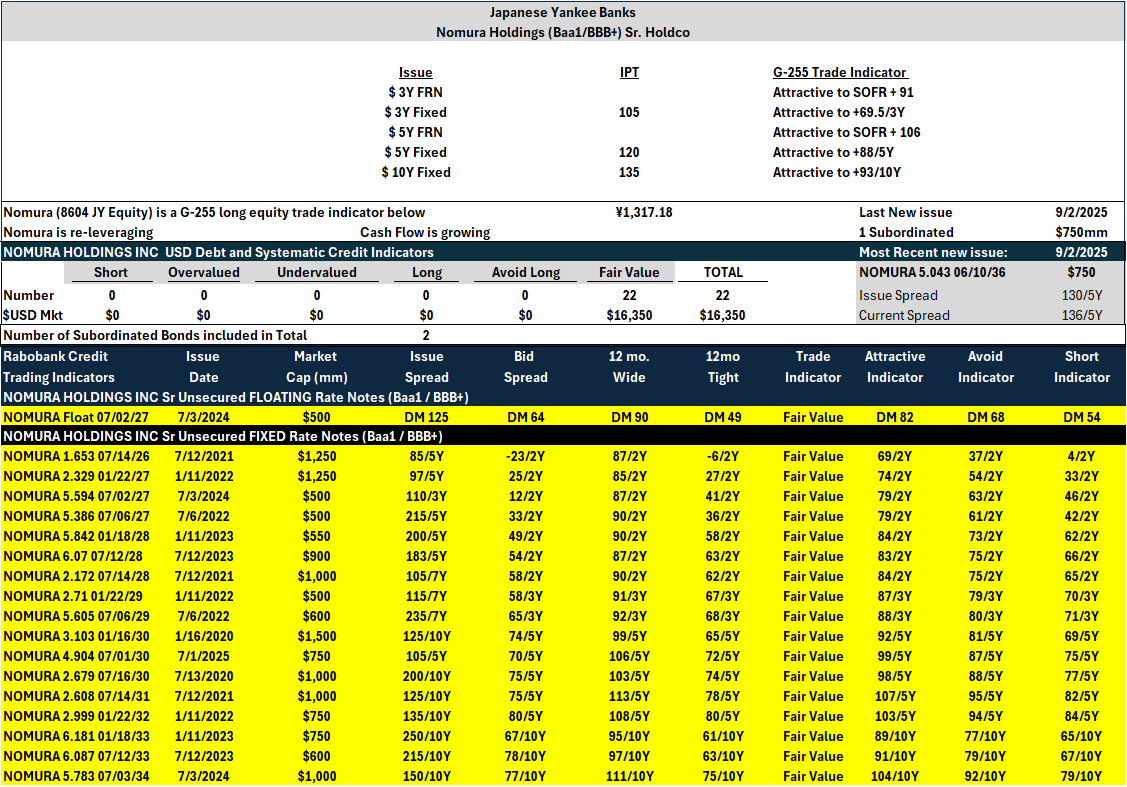Select the -23/2Y bid spread cell

[x=525, y=456]
